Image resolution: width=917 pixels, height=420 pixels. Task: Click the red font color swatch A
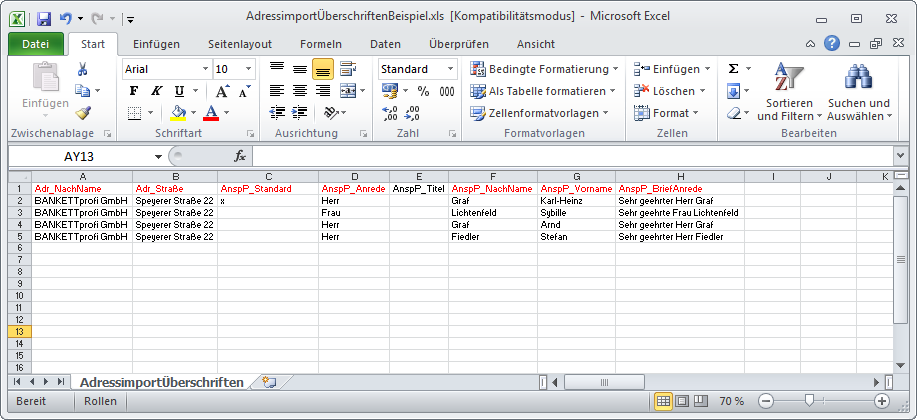click(212, 112)
